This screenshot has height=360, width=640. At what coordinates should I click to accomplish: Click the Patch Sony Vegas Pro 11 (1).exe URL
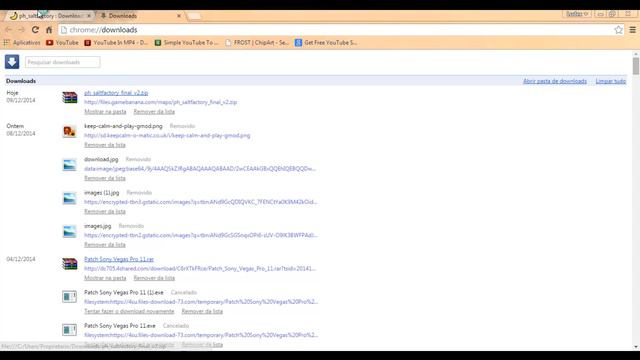pyautogui.click(x=201, y=302)
